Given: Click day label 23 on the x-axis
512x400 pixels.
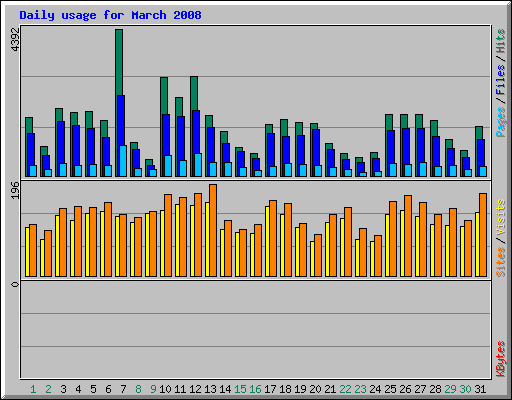Looking at the screenshot, I should point(360,389).
